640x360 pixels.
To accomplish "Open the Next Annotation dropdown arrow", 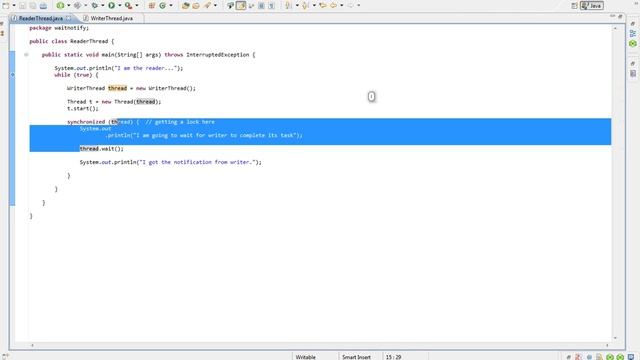I will pyautogui.click(x=297, y=5).
